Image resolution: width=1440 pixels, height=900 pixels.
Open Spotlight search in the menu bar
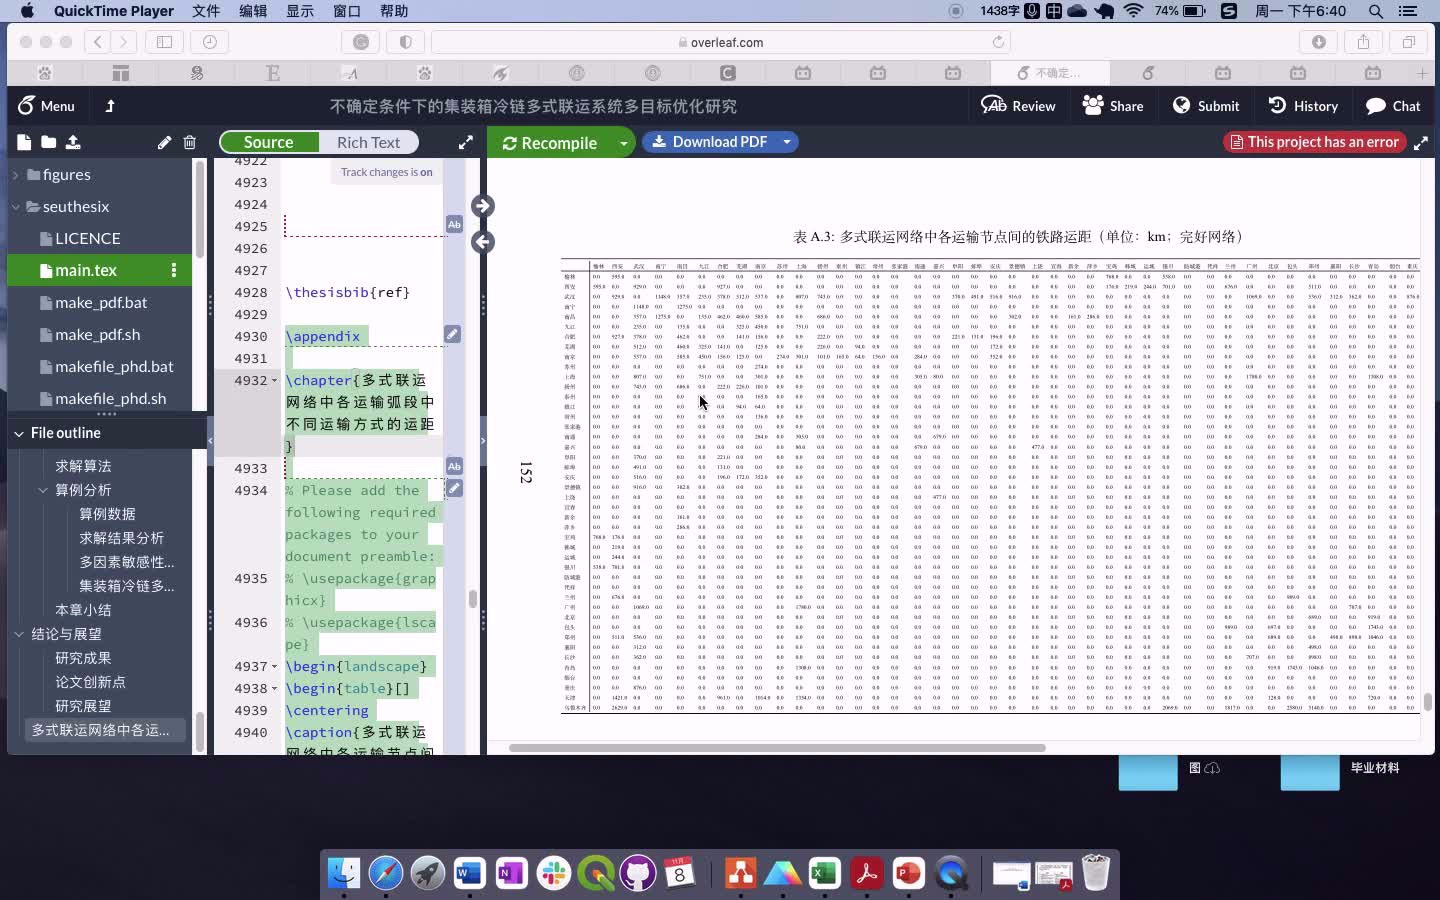pos(1376,11)
